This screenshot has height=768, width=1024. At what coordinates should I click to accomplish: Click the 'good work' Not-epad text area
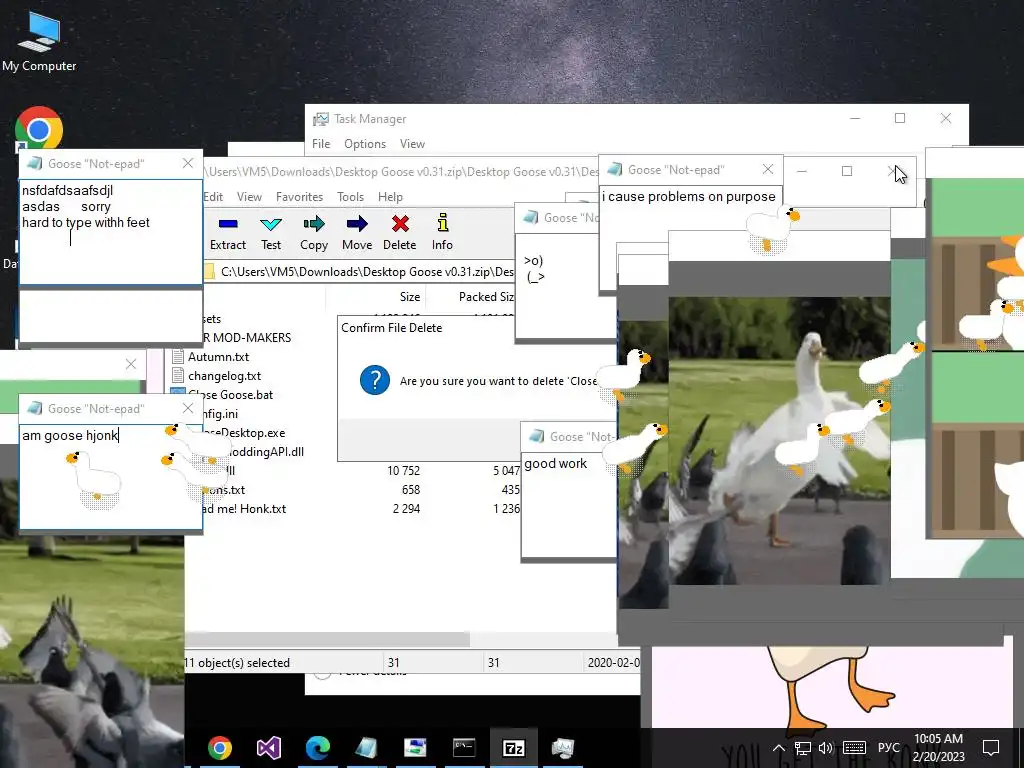[x=569, y=505]
